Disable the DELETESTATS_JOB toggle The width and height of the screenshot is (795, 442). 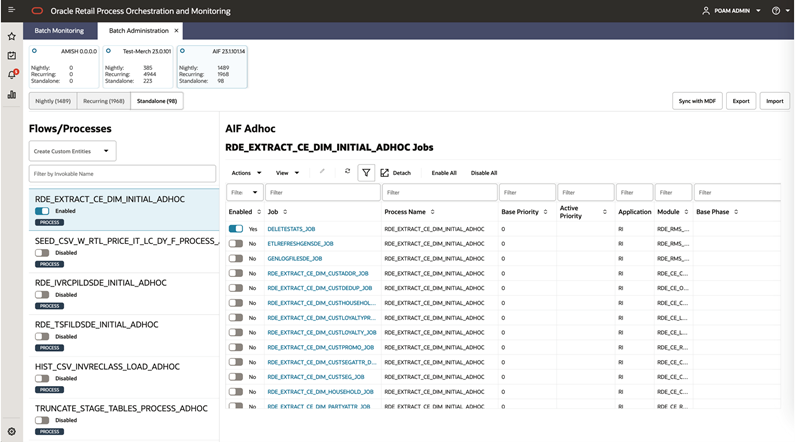[236, 229]
